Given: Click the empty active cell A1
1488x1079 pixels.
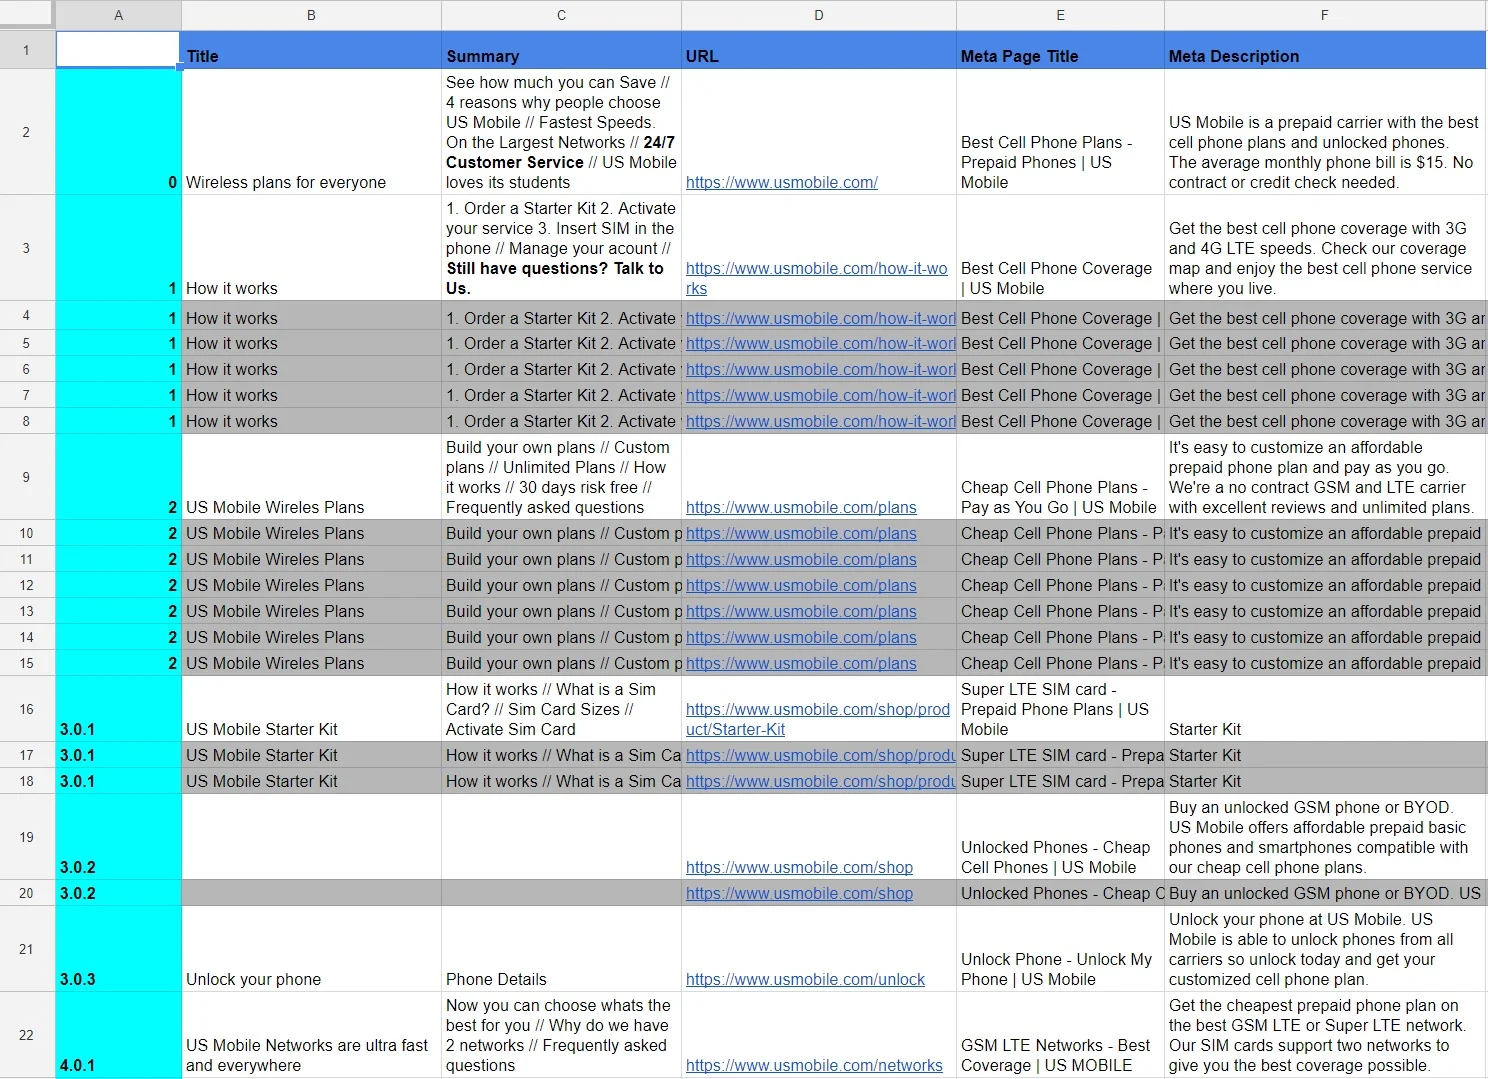Looking at the screenshot, I should tap(118, 50).
